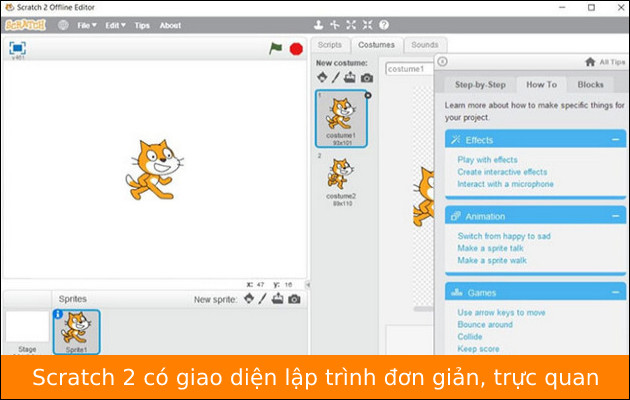
Task: Click the Scratch logo
Action: [x=25, y=25]
